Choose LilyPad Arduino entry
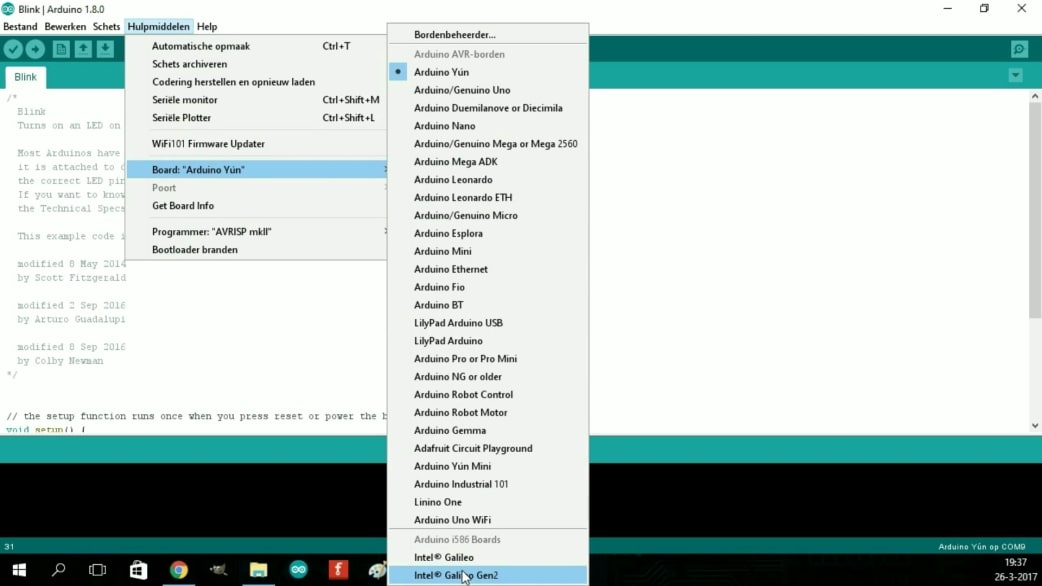Viewport: 1042px width, 586px height. [488, 341]
